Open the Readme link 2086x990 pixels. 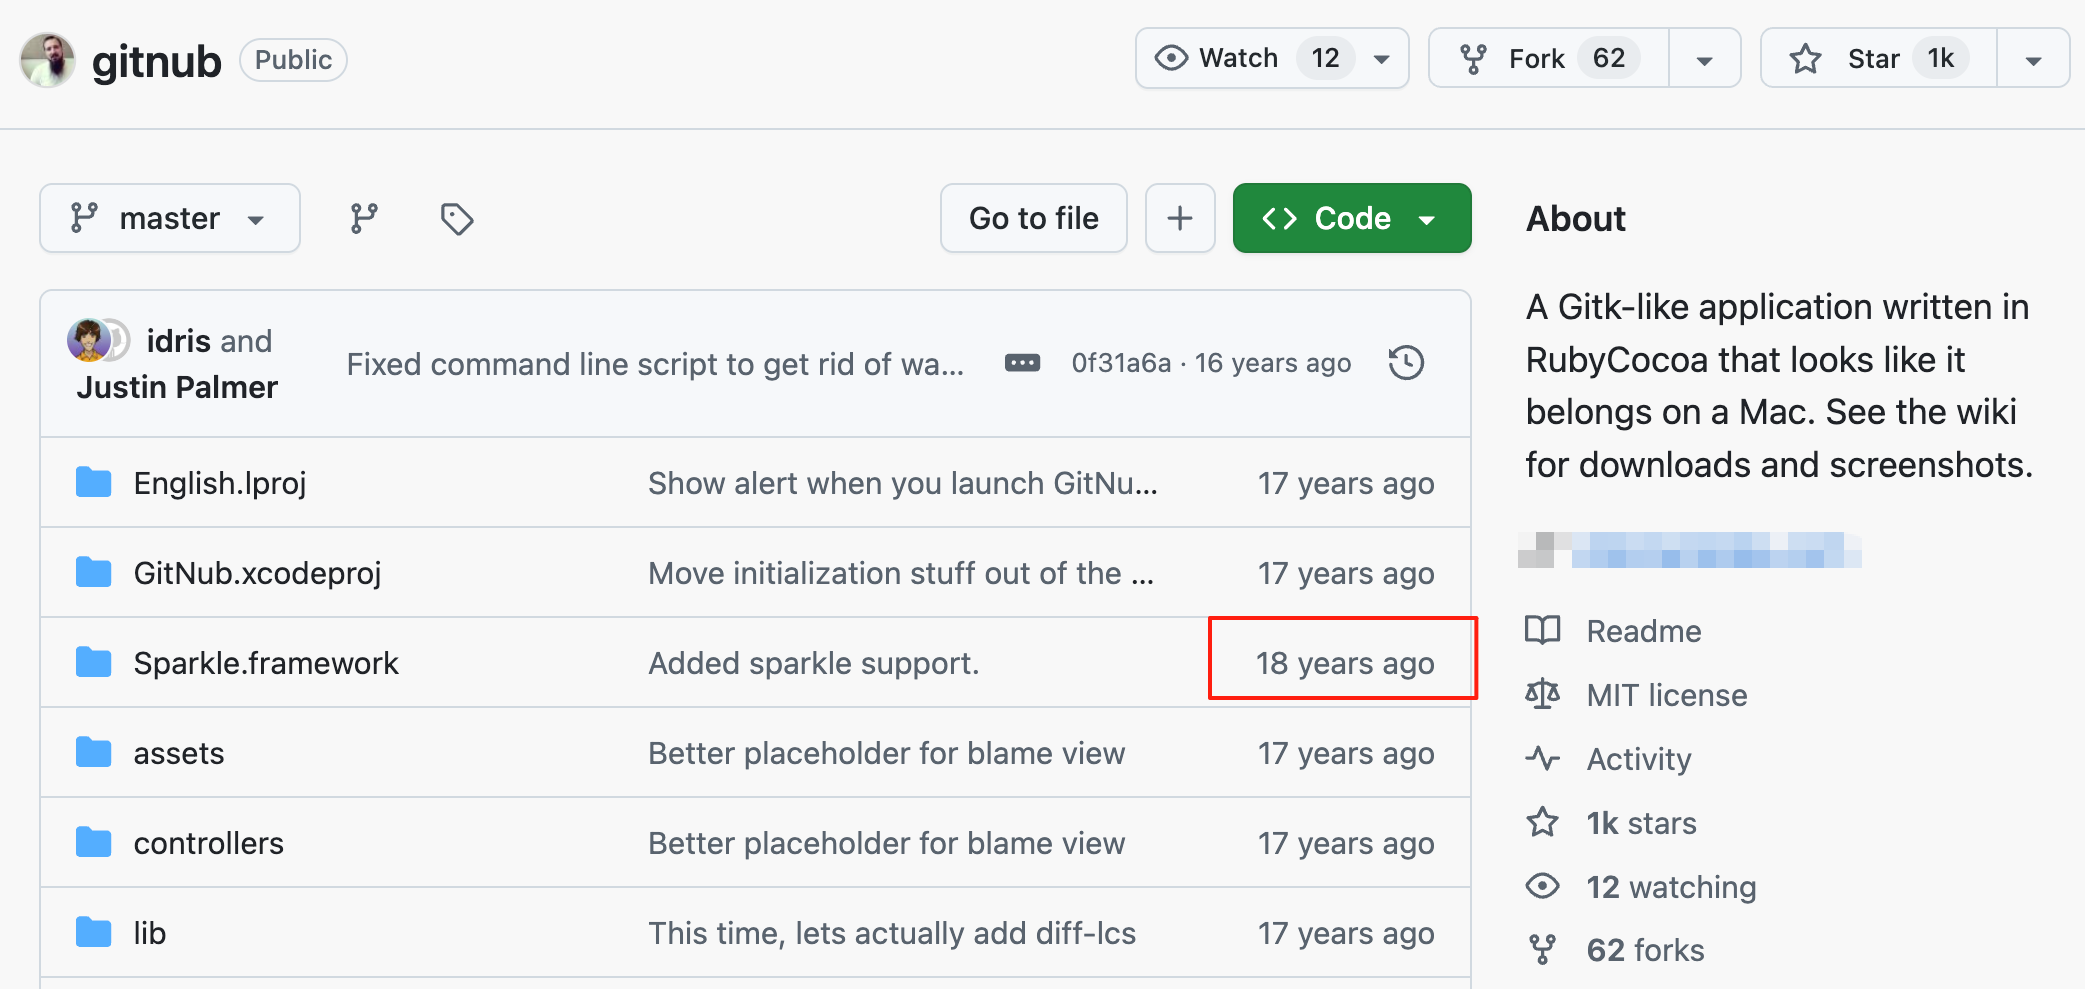click(x=1643, y=631)
